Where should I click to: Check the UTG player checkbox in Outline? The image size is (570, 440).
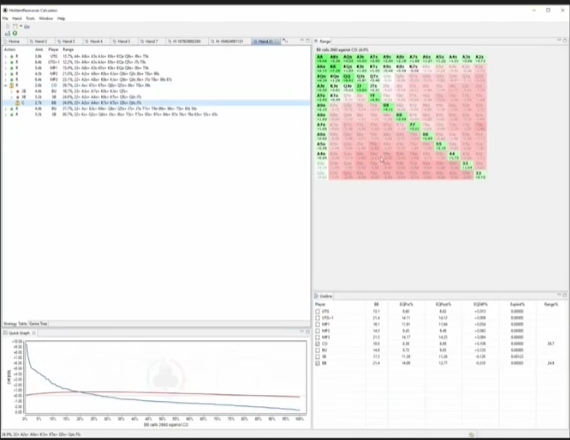pos(318,311)
